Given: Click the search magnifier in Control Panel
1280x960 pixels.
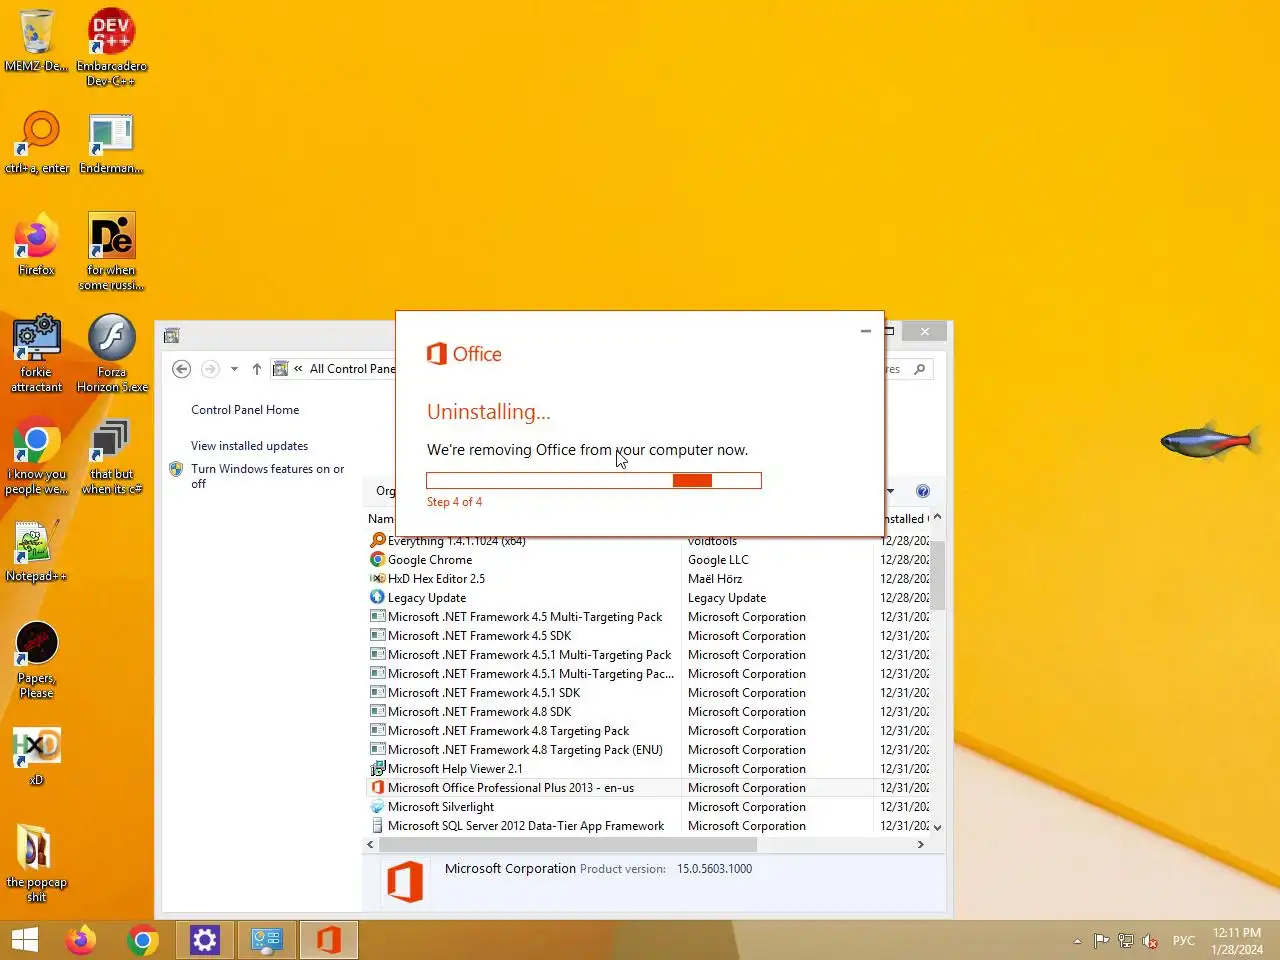Looking at the screenshot, I should tap(920, 369).
